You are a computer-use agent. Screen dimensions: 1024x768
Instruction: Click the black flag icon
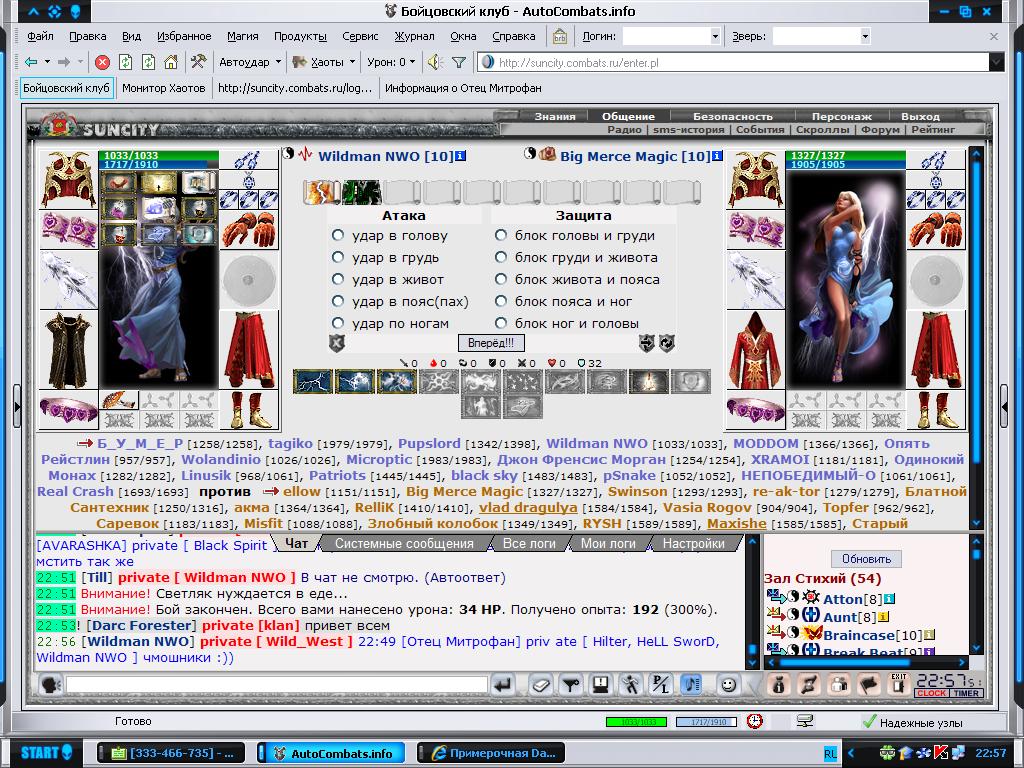pyautogui.click(x=869, y=684)
